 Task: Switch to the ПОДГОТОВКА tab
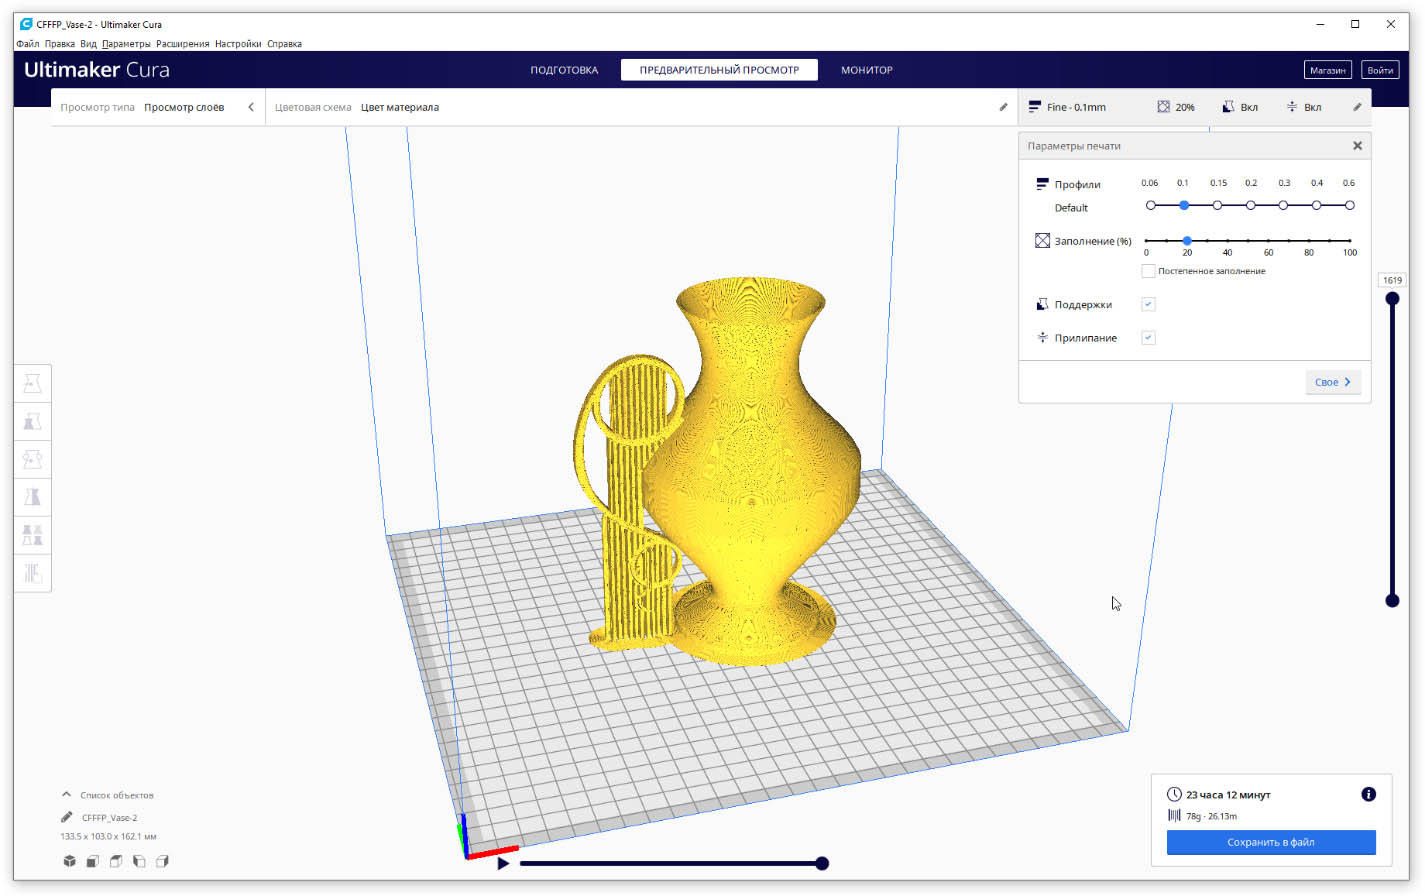(x=564, y=70)
